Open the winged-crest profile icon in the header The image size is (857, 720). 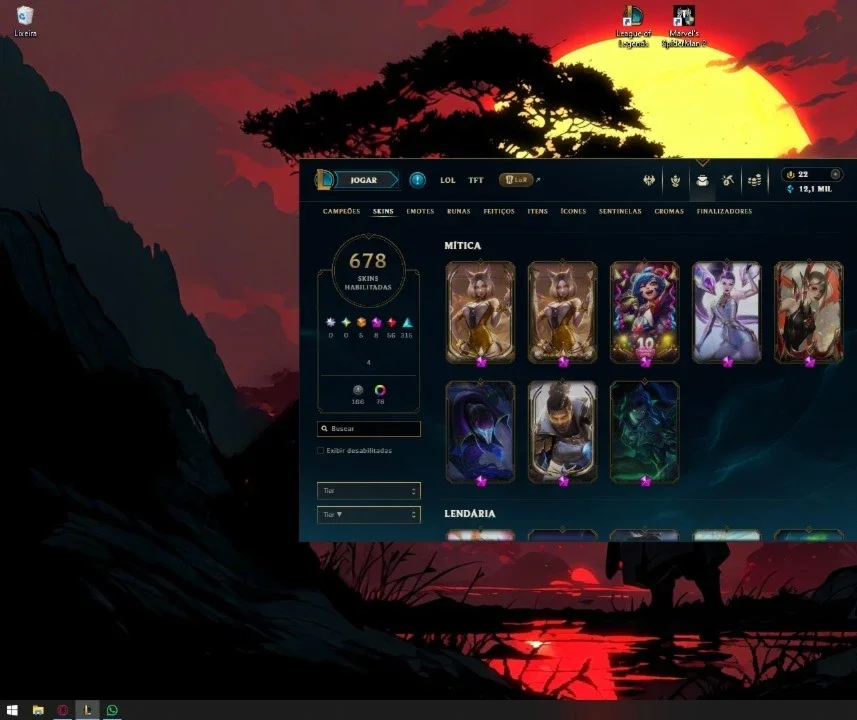click(x=649, y=180)
